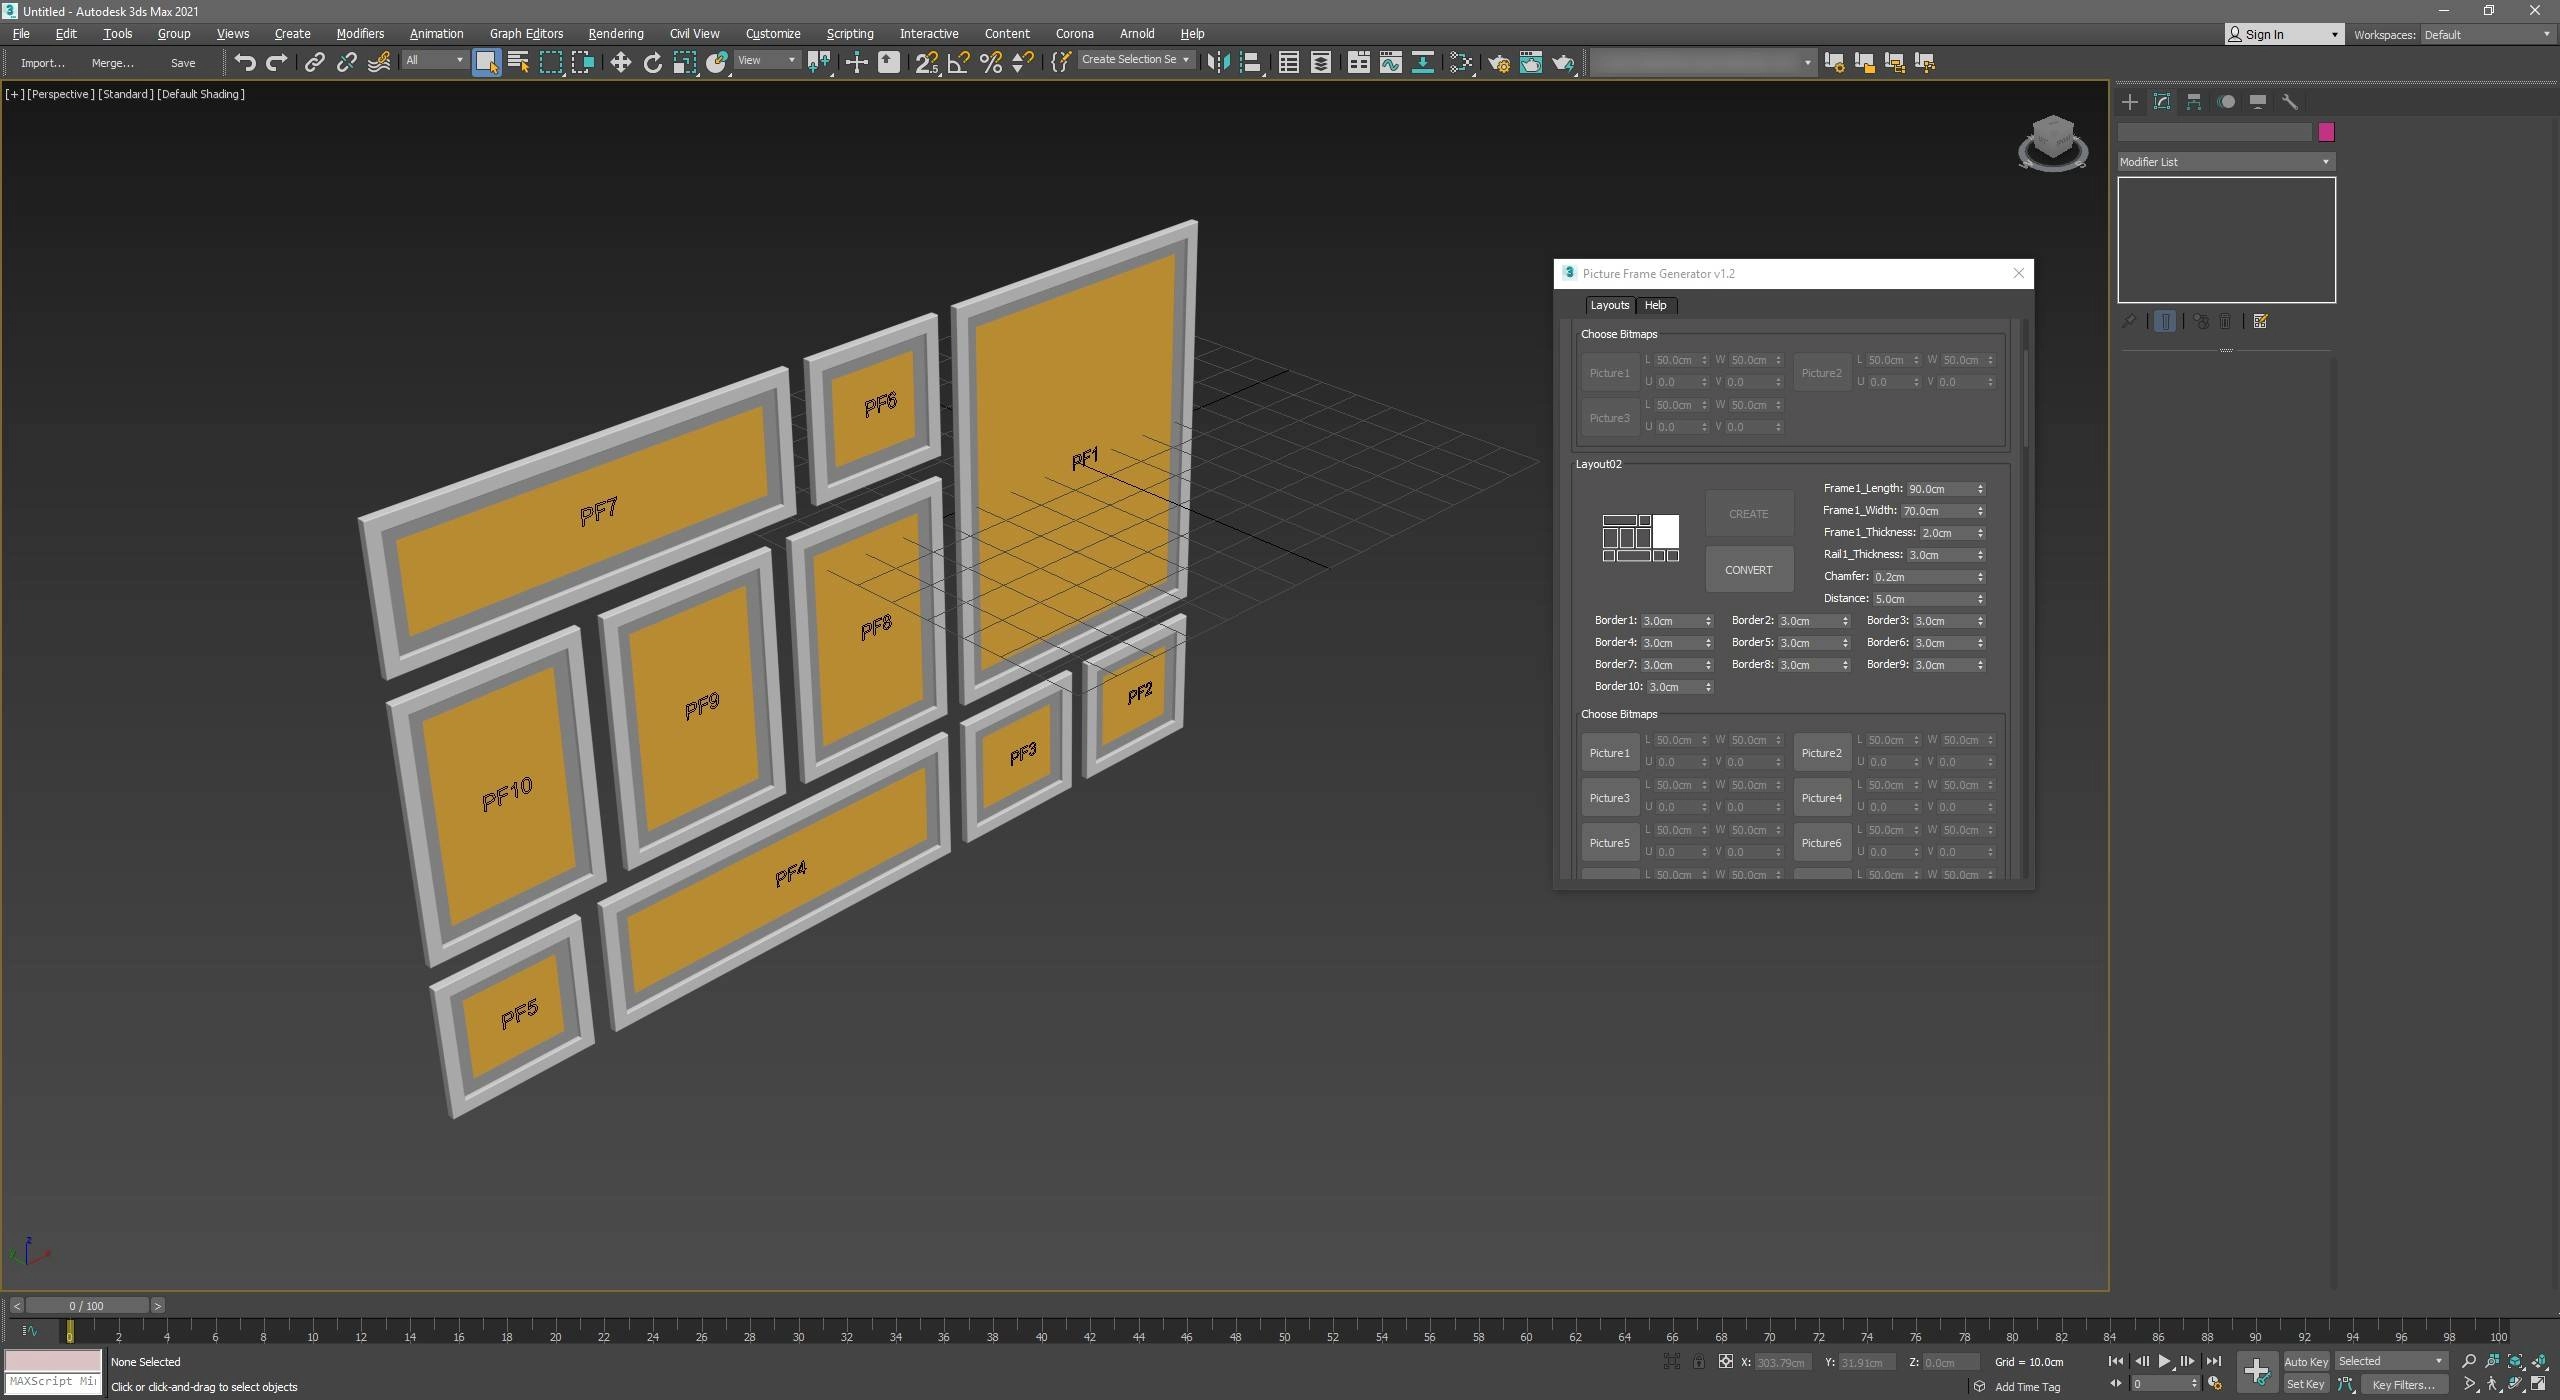Open Key Filters... button

(x=2403, y=1384)
